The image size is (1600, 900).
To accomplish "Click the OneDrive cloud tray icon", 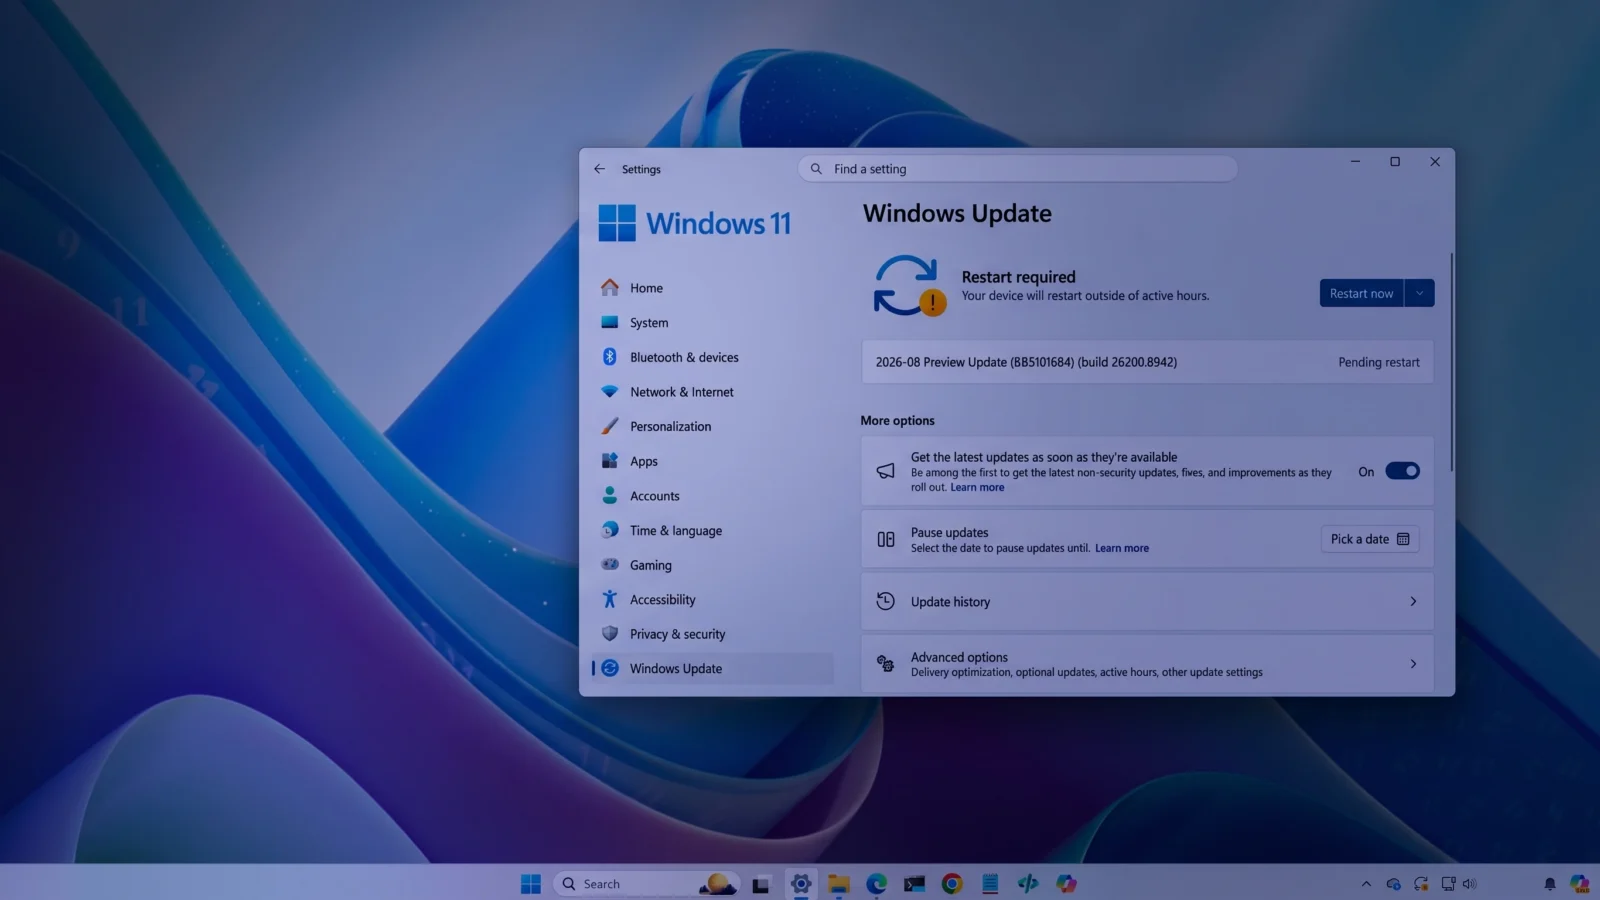I will pyautogui.click(x=1394, y=884).
